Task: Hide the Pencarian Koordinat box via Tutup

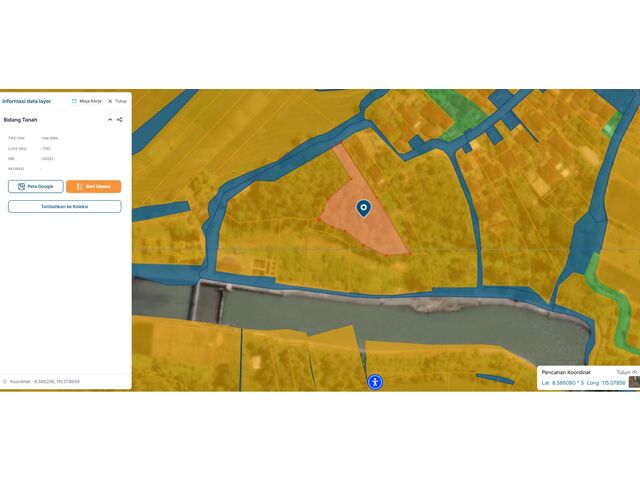Action: tap(625, 371)
